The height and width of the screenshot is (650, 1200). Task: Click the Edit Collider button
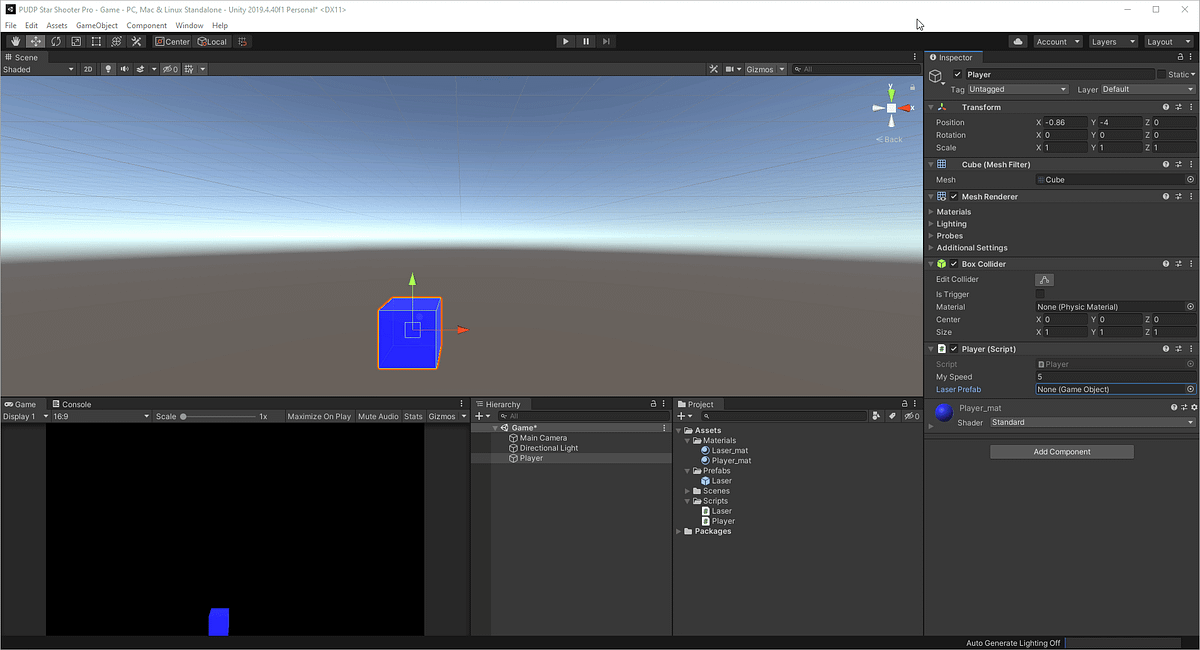(x=1044, y=279)
